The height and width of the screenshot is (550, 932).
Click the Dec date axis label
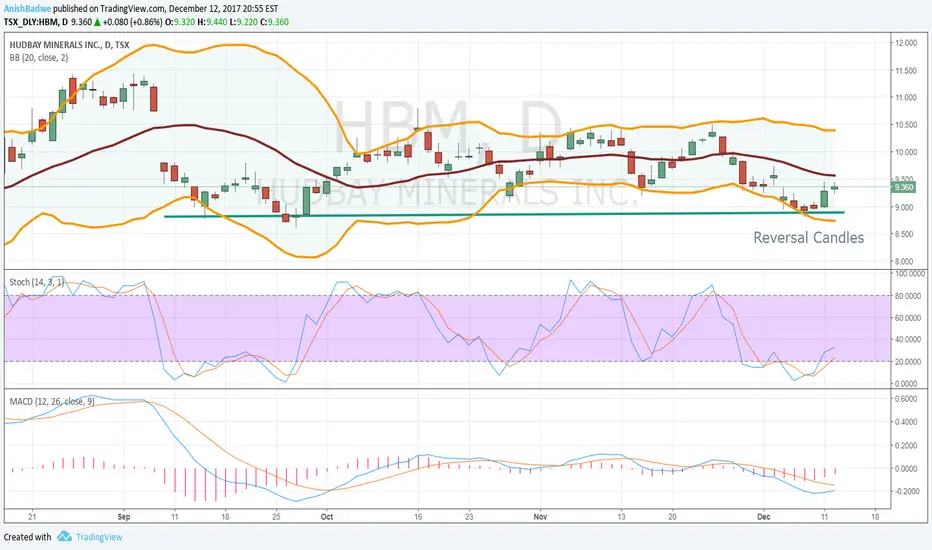[764, 517]
